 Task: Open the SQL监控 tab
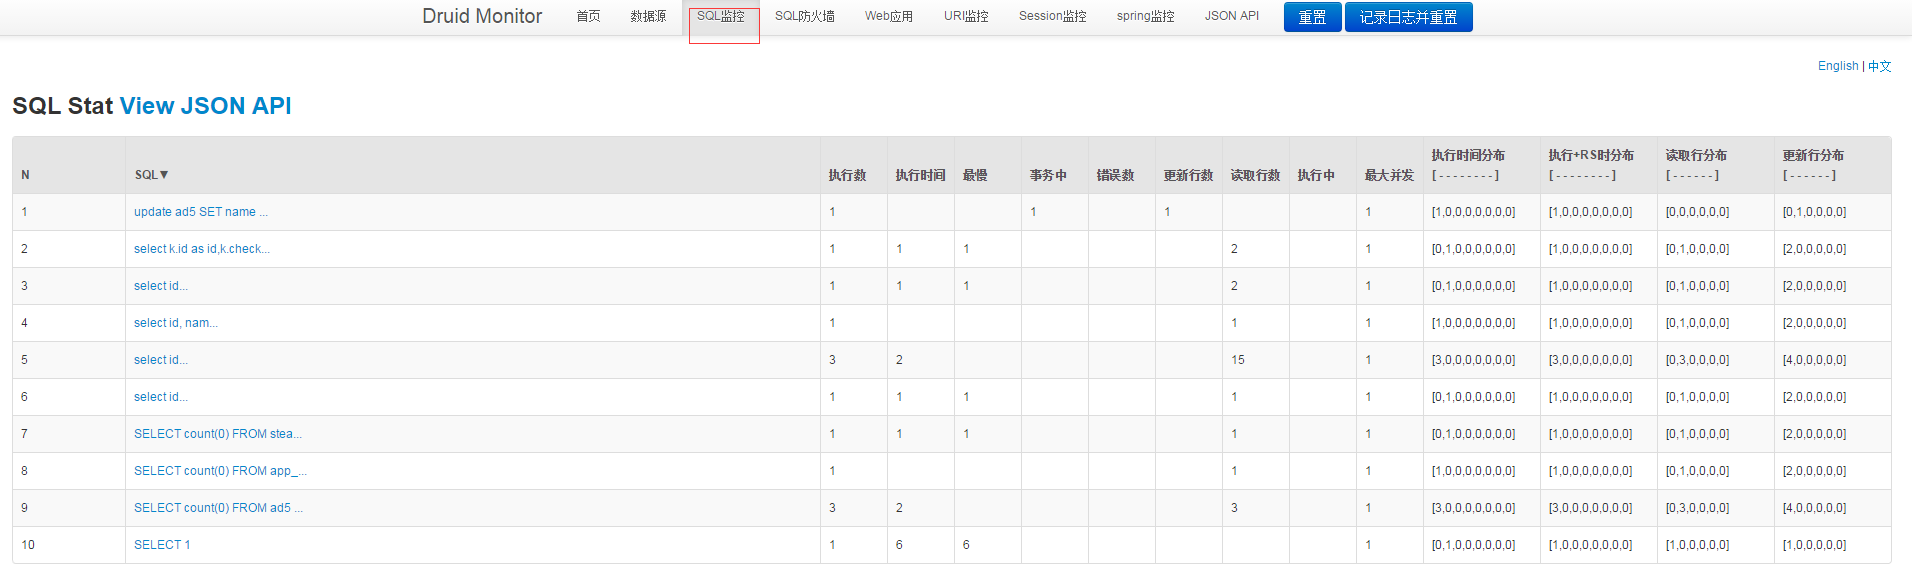[x=721, y=16]
